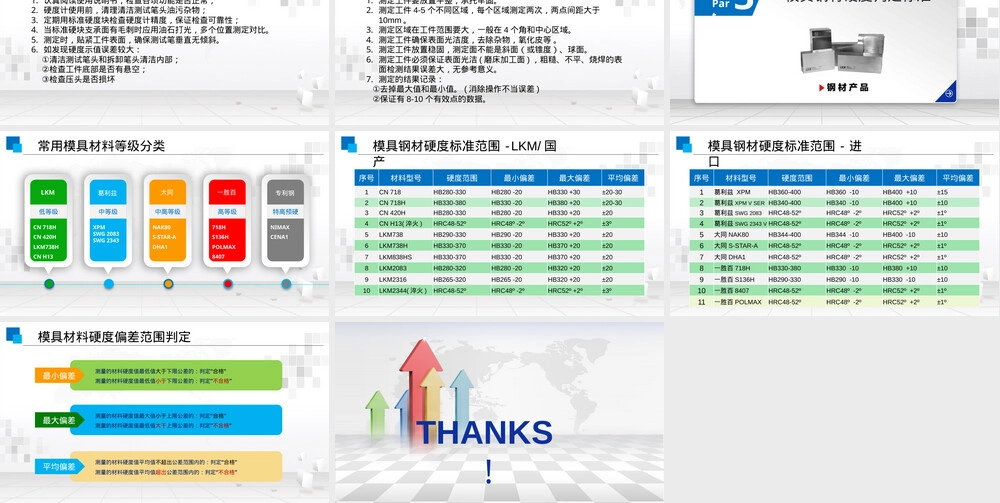Click the red triangle before 钢材产品
1000x503 pixels.
point(822,87)
